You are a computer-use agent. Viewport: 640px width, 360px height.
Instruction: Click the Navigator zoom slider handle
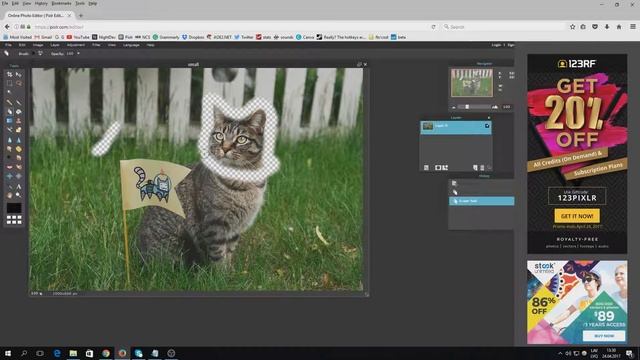[x=467, y=107]
